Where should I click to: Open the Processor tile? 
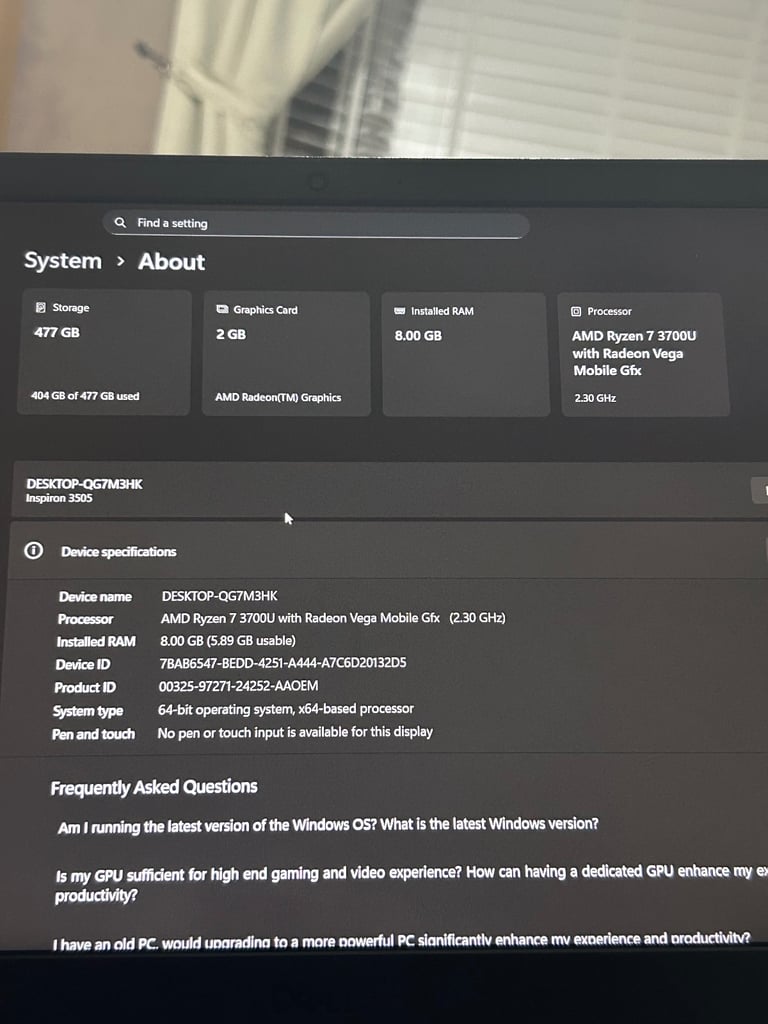point(645,355)
